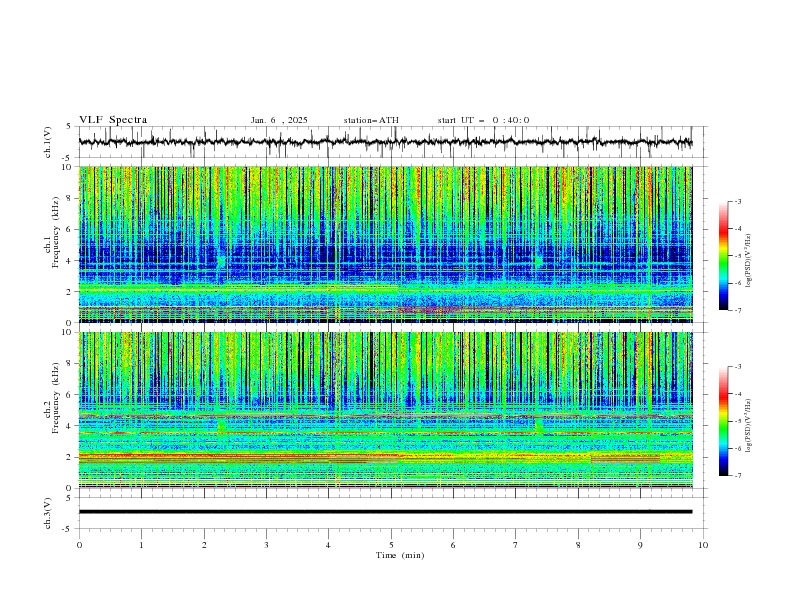Click the 'ch.3(V)' axis label
792x612 pixels.
coord(48,513)
